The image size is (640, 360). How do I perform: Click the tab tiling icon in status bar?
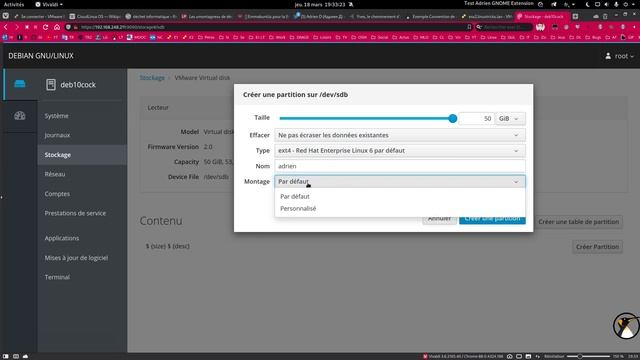pyautogui.click(x=519, y=356)
